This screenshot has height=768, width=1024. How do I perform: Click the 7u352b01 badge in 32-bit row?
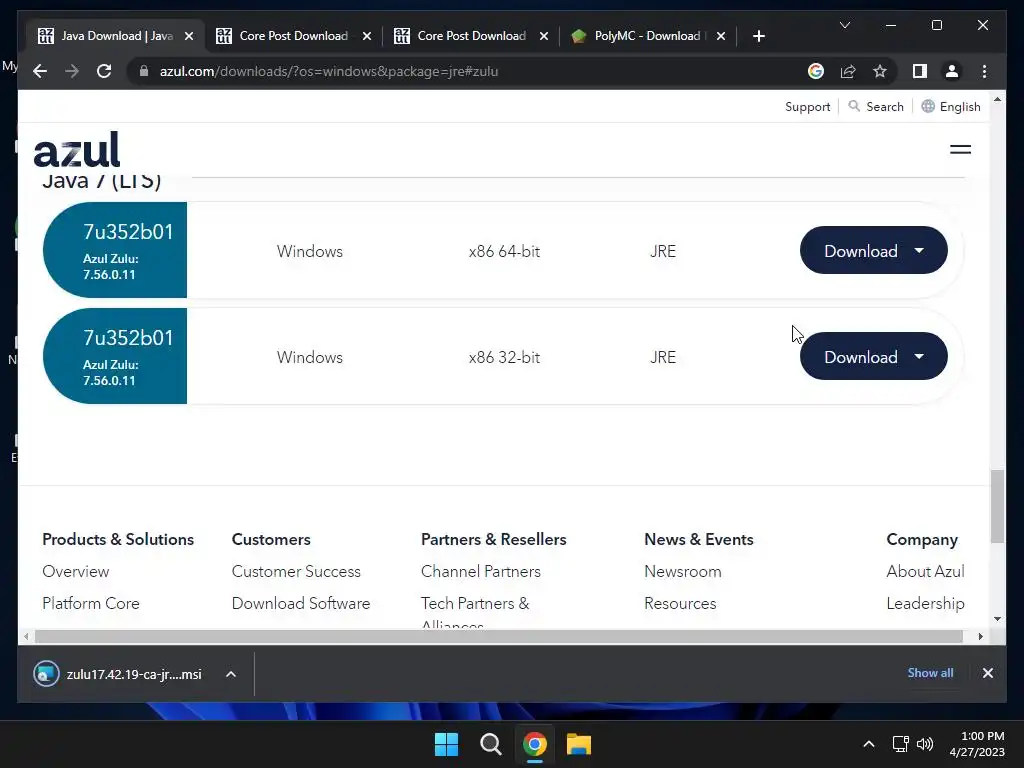pyautogui.click(x=115, y=356)
